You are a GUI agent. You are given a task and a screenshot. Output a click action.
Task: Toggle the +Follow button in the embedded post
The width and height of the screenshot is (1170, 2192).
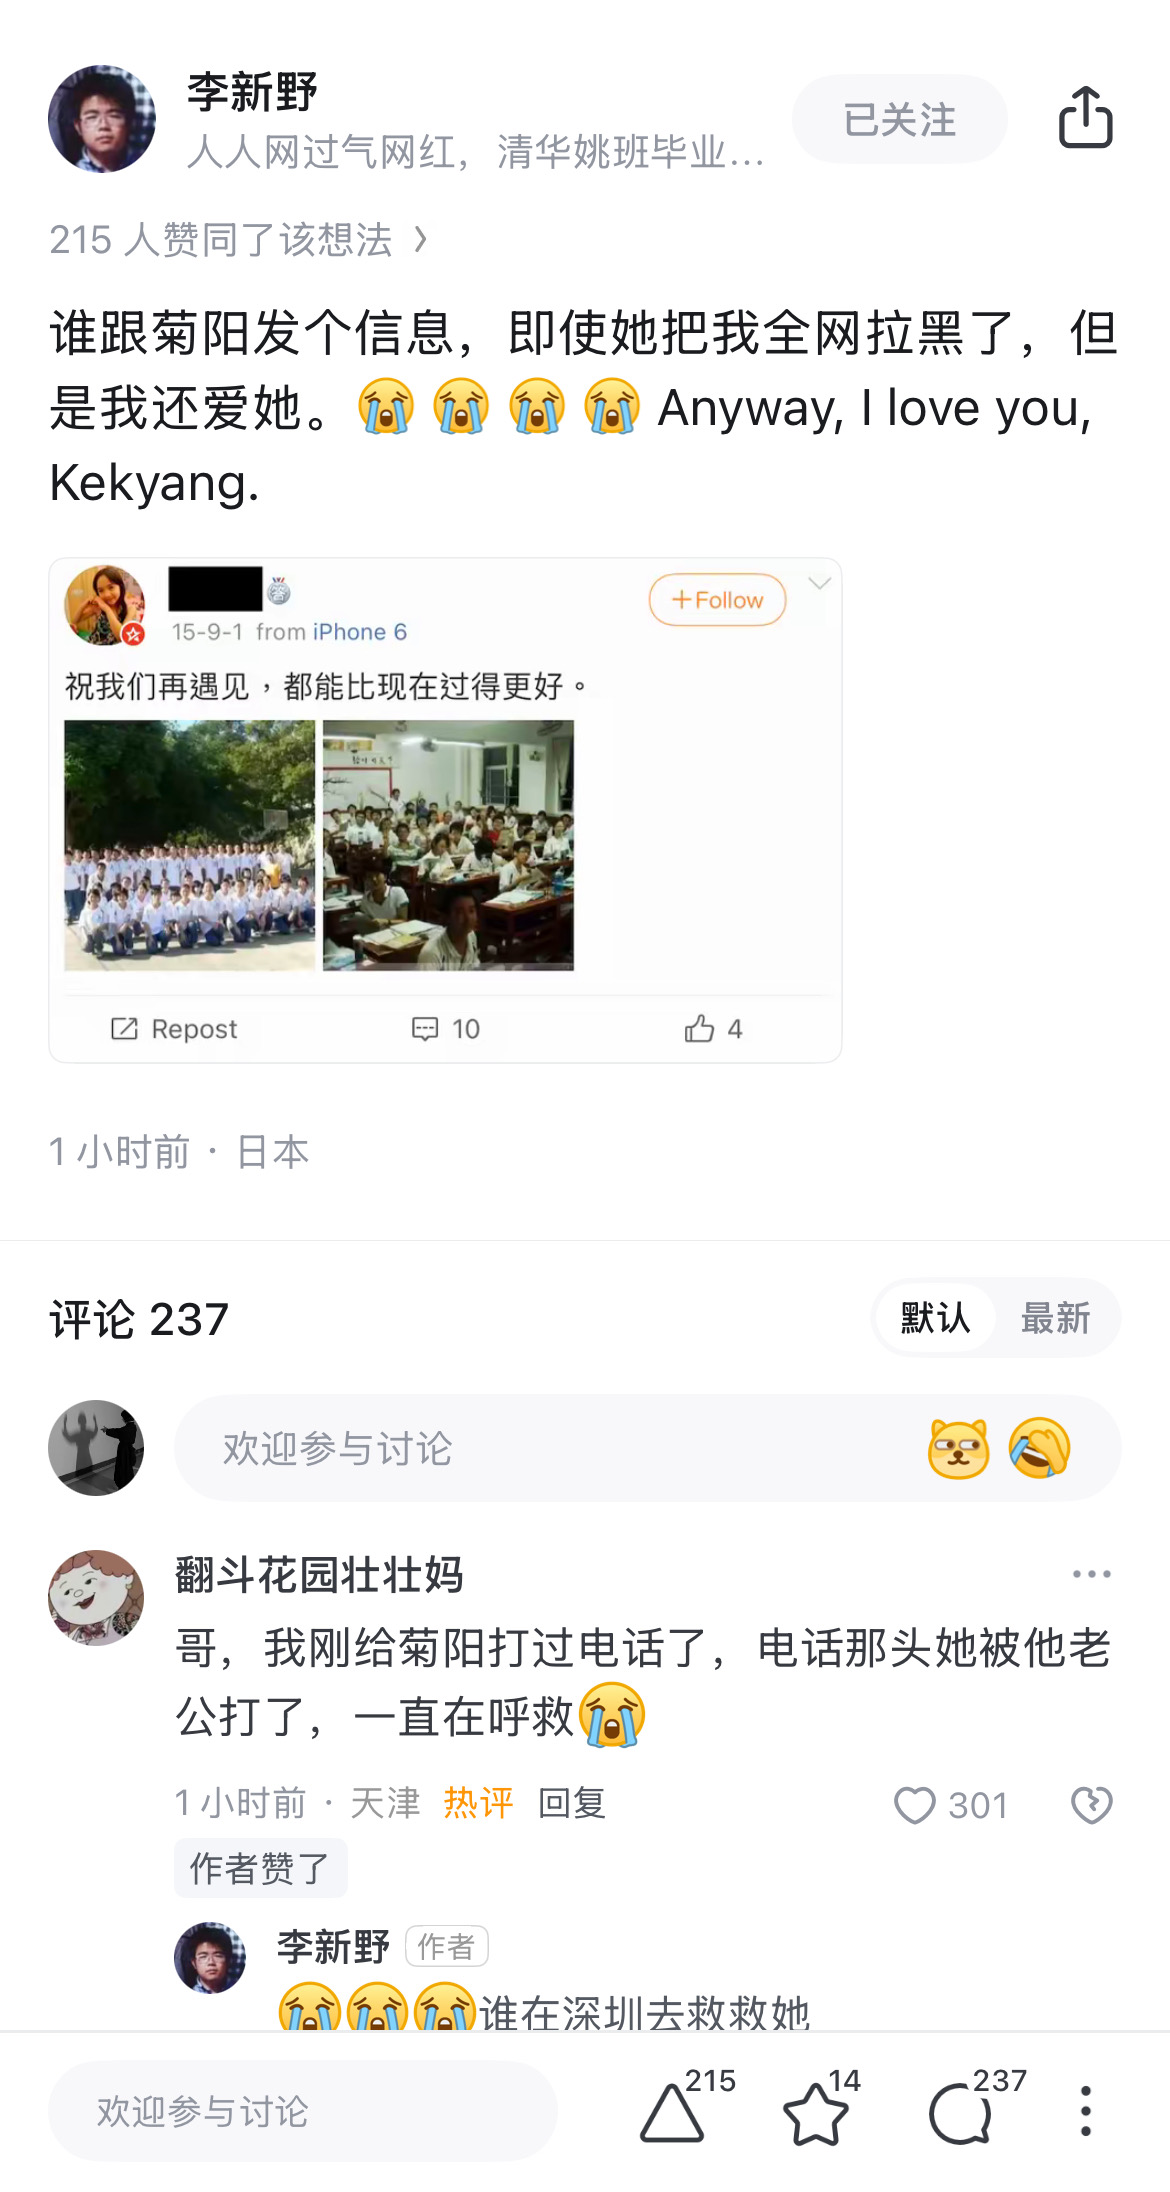[717, 600]
